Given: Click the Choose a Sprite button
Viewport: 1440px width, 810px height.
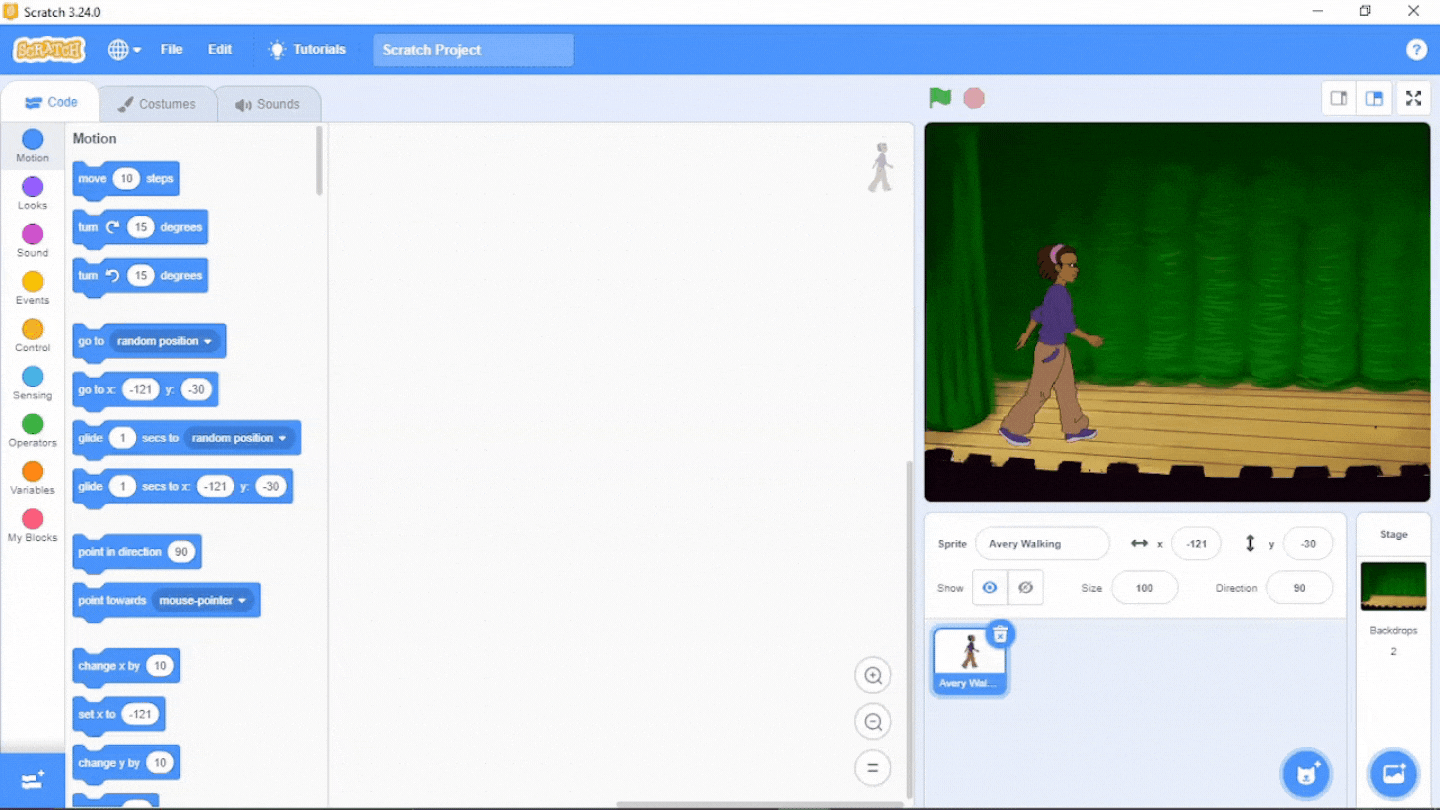Looking at the screenshot, I should pos(1306,773).
